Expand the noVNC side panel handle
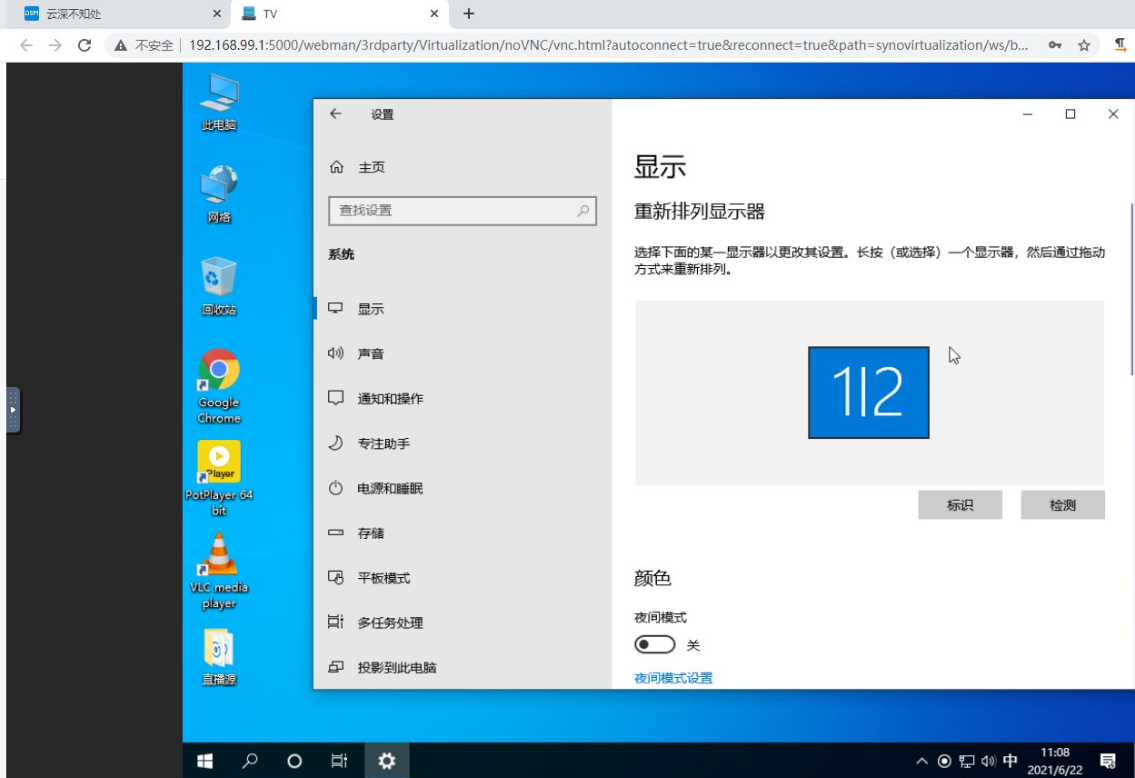The width and height of the screenshot is (1135, 778). point(11,408)
